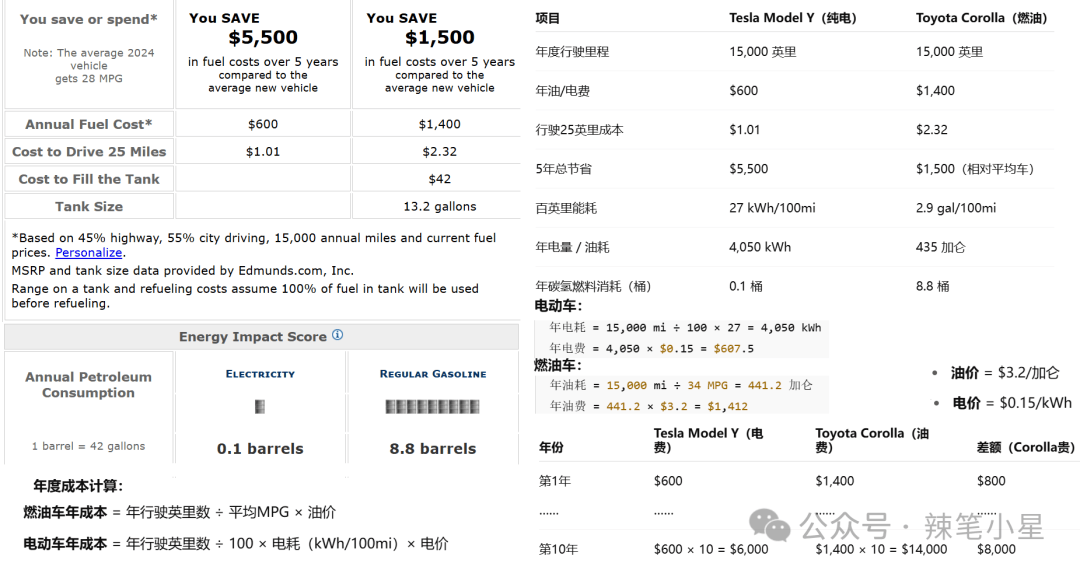Select the 'Annual Petroleum Consumption' label
Image resolution: width=1080 pixels, height=570 pixels.
pos(89,385)
